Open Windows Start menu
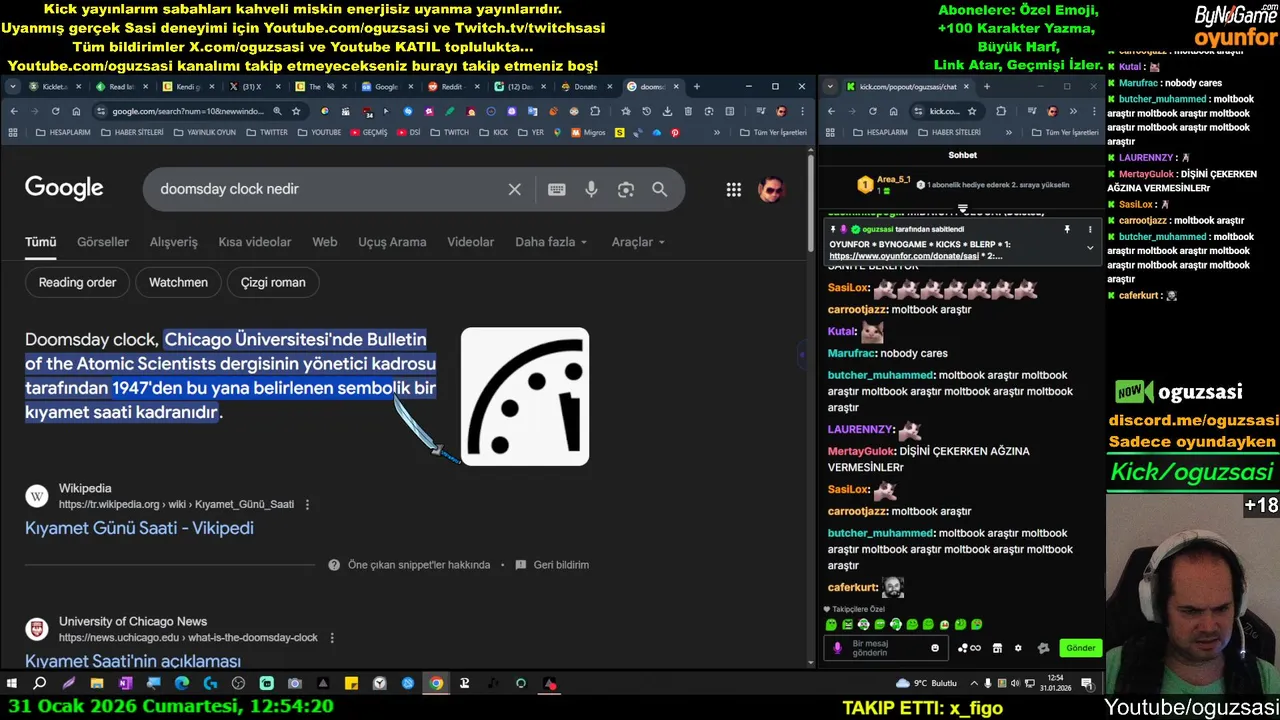The width and height of the screenshot is (1280, 720). 11,684
